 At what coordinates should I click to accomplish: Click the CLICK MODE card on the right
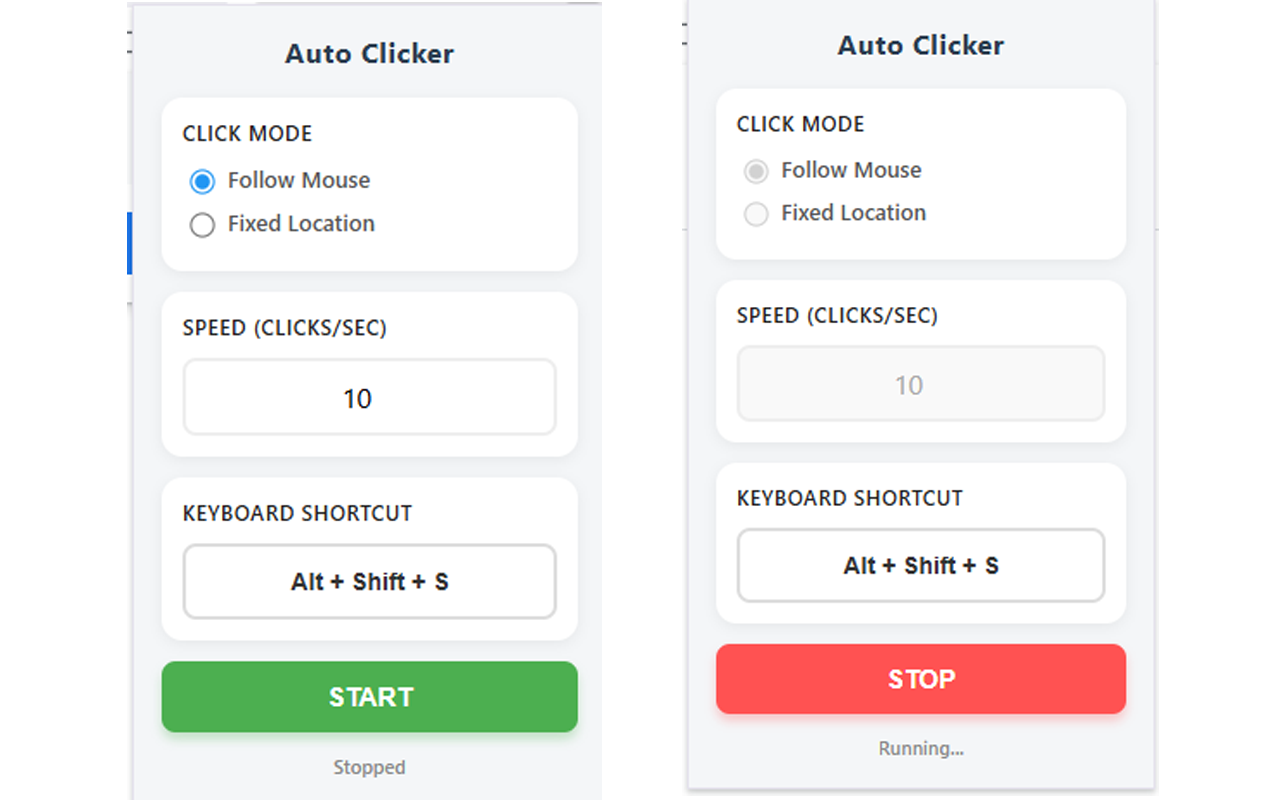(x=920, y=175)
